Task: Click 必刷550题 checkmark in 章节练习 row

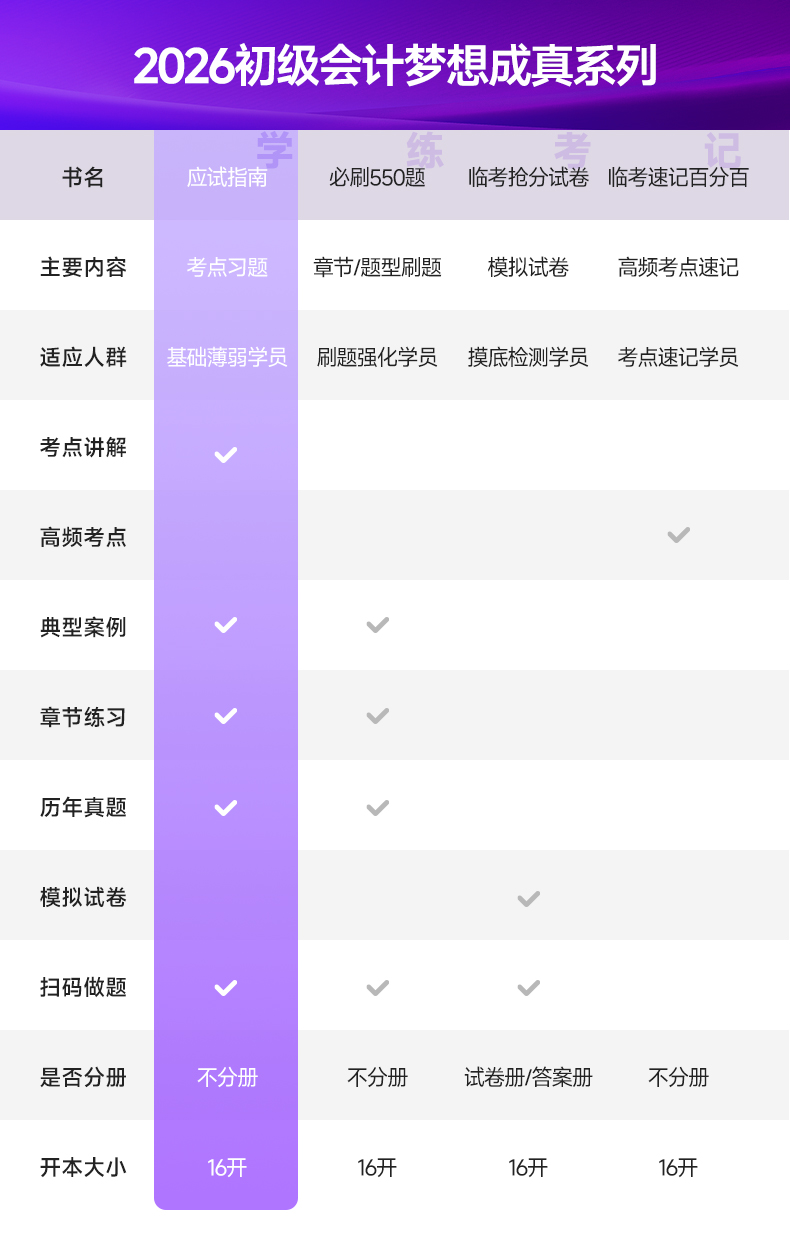Action: point(377,716)
